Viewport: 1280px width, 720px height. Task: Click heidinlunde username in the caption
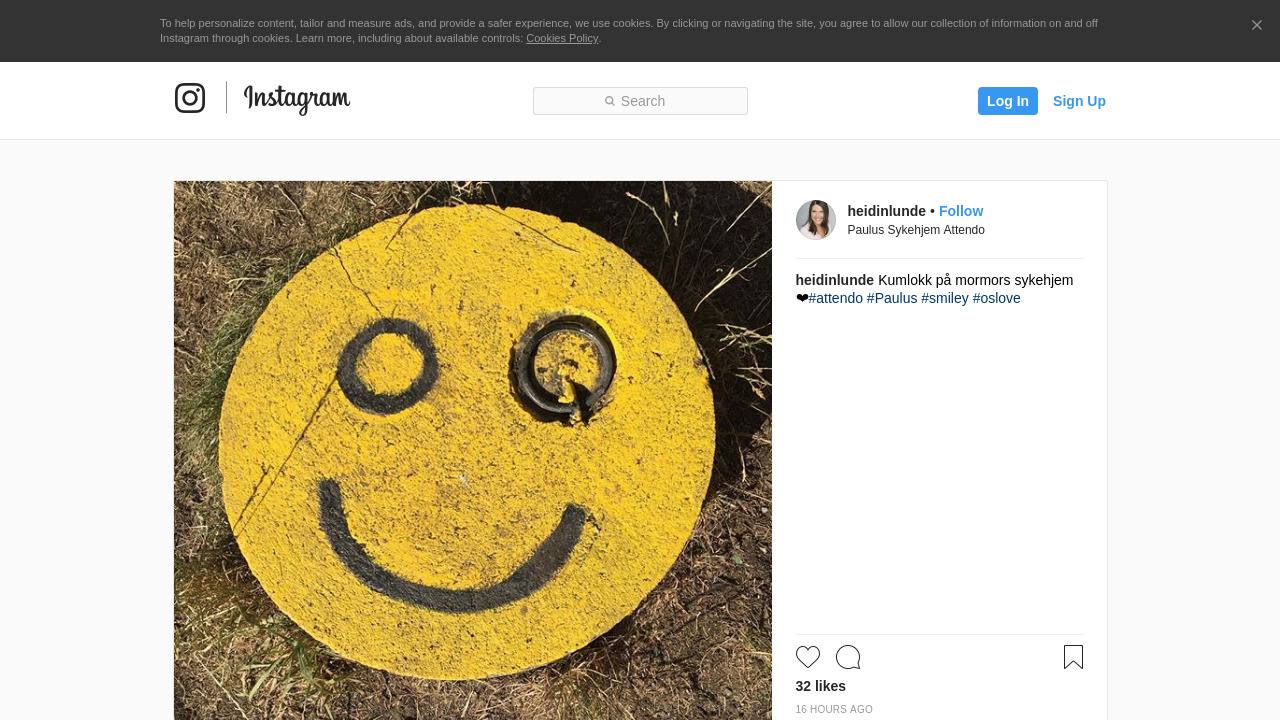[835, 280]
